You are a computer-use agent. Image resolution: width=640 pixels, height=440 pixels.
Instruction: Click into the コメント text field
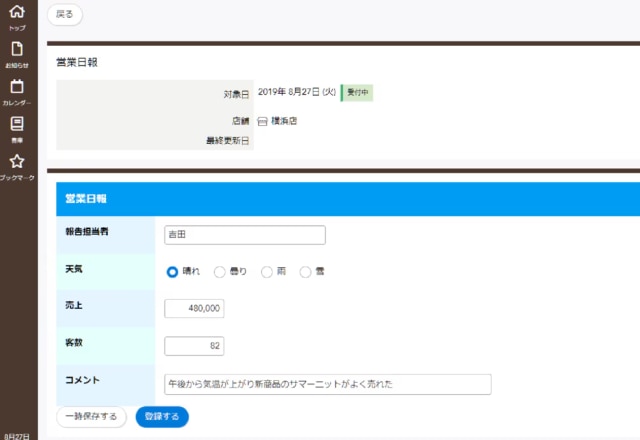(x=327, y=384)
